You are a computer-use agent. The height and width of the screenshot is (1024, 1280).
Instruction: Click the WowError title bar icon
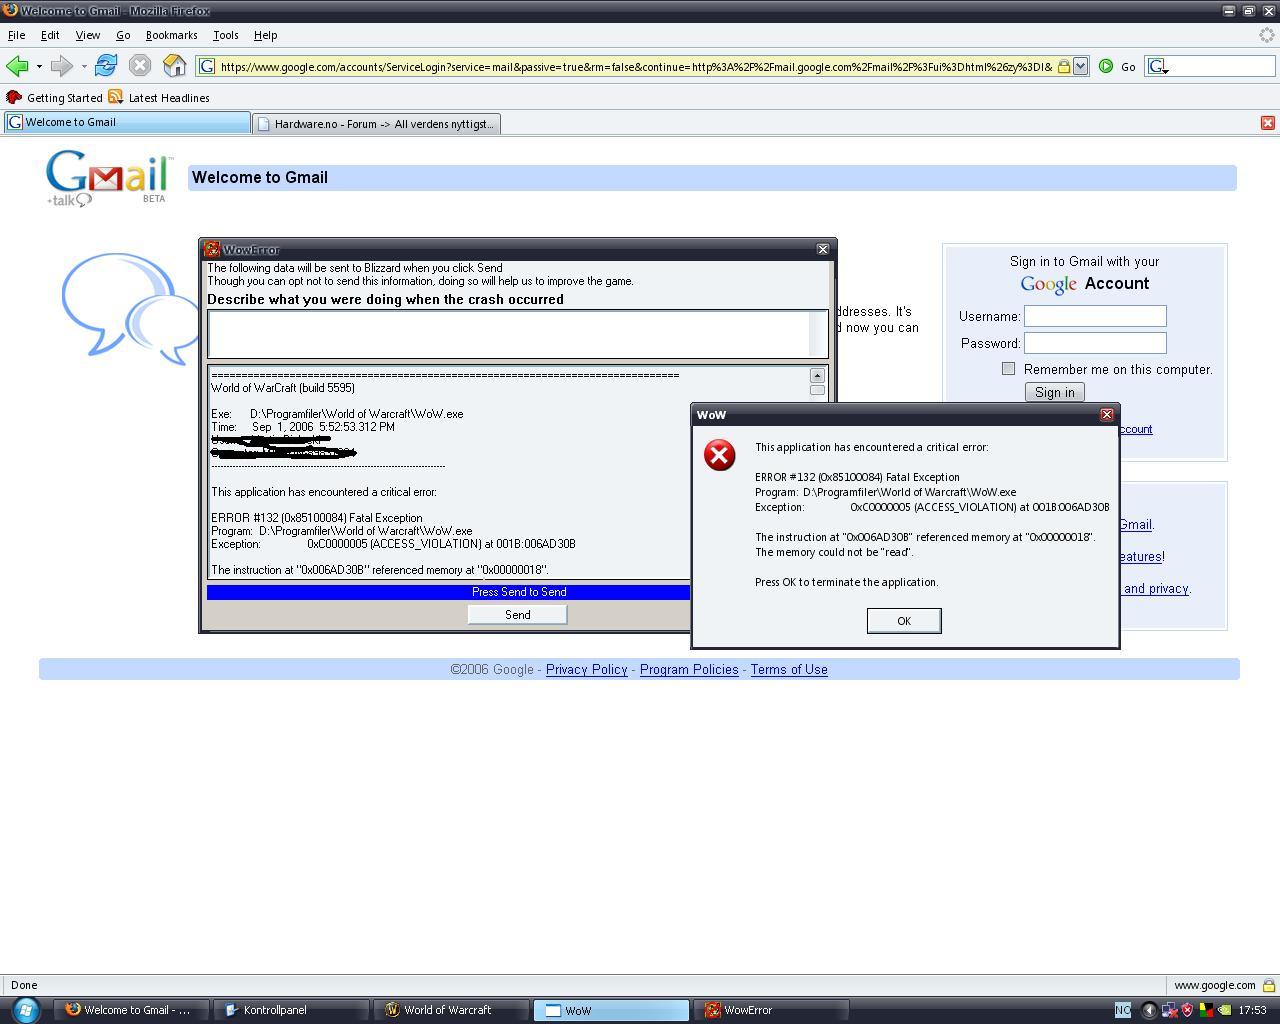[212, 249]
